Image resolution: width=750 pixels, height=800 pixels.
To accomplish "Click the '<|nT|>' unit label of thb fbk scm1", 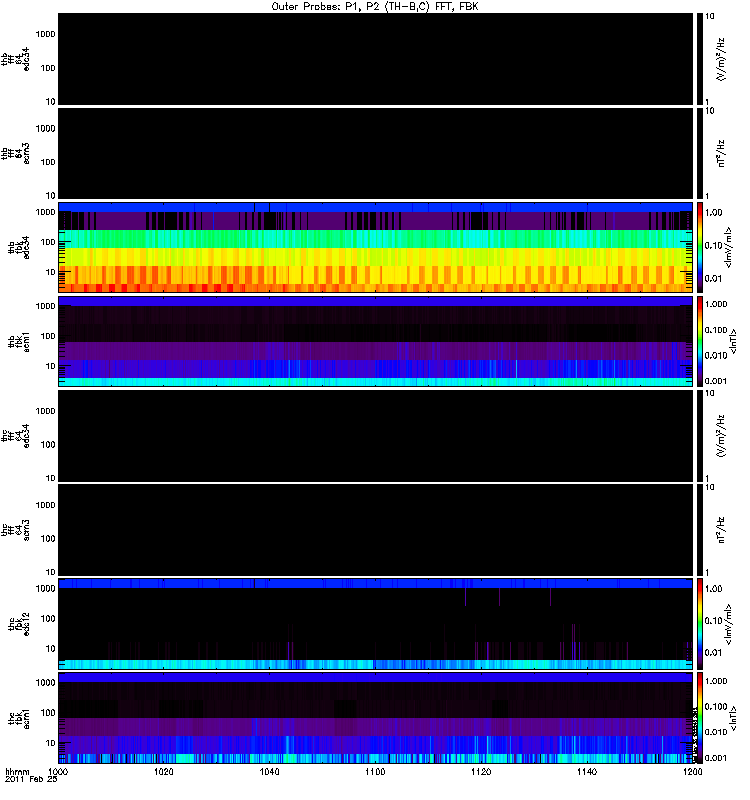I will [733, 341].
